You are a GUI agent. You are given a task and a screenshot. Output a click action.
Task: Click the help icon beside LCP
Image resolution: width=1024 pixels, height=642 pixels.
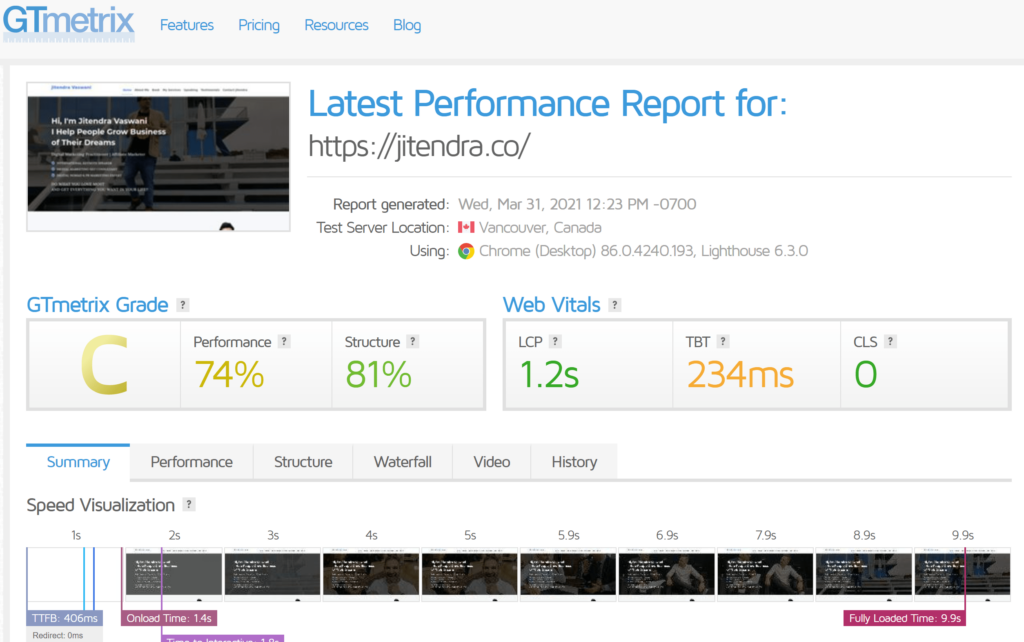(555, 342)
